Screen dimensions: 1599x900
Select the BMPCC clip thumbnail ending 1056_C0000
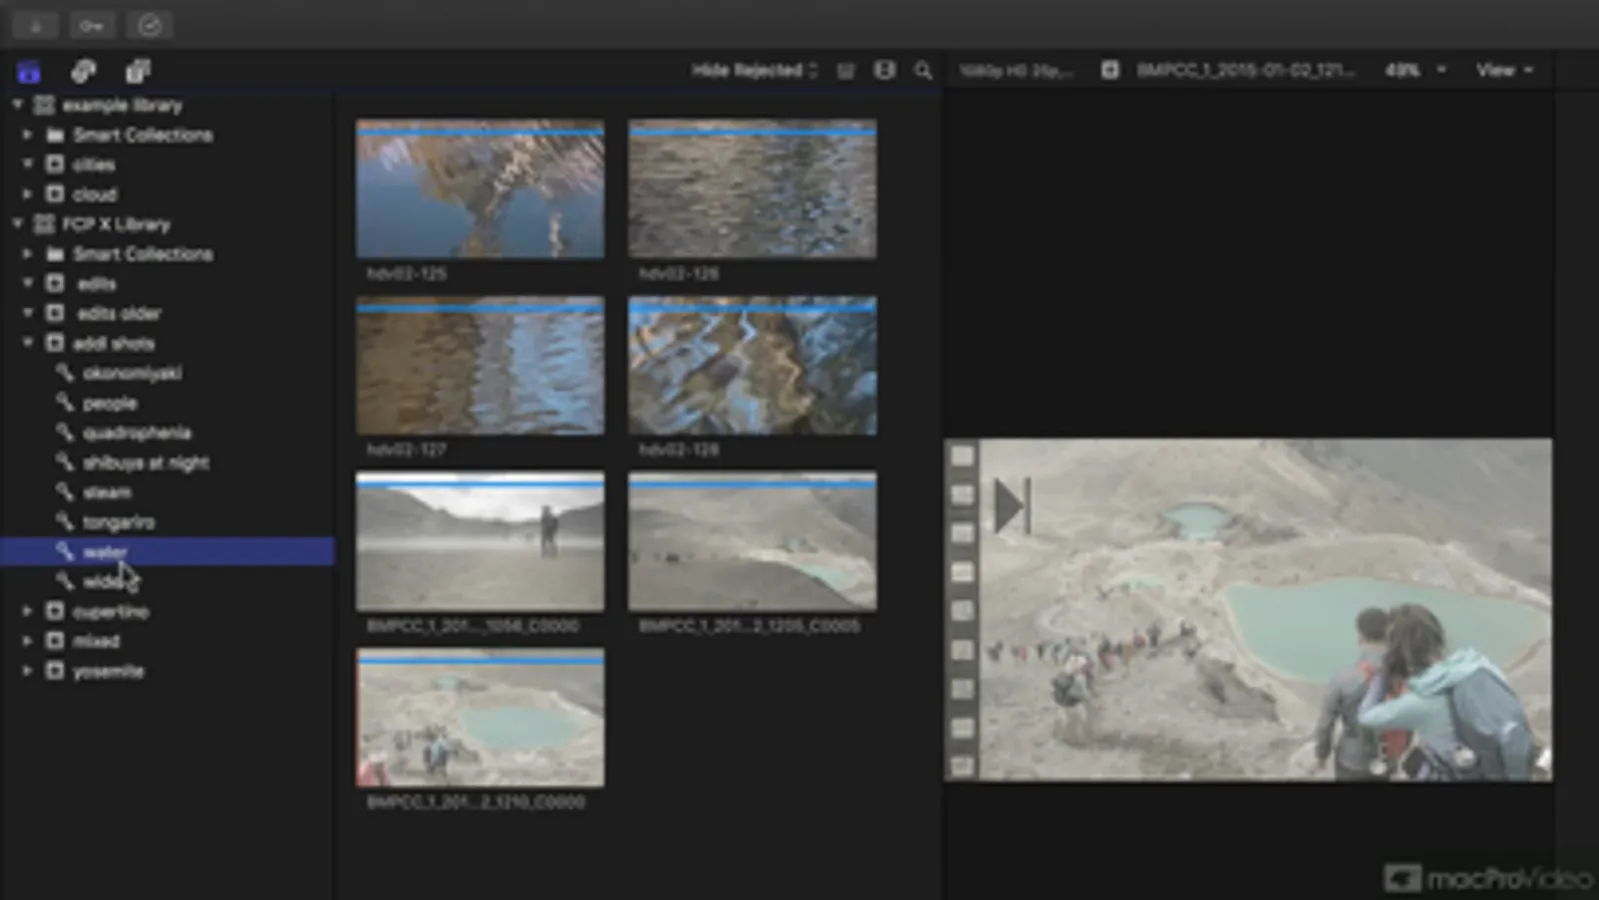[480, 541]
